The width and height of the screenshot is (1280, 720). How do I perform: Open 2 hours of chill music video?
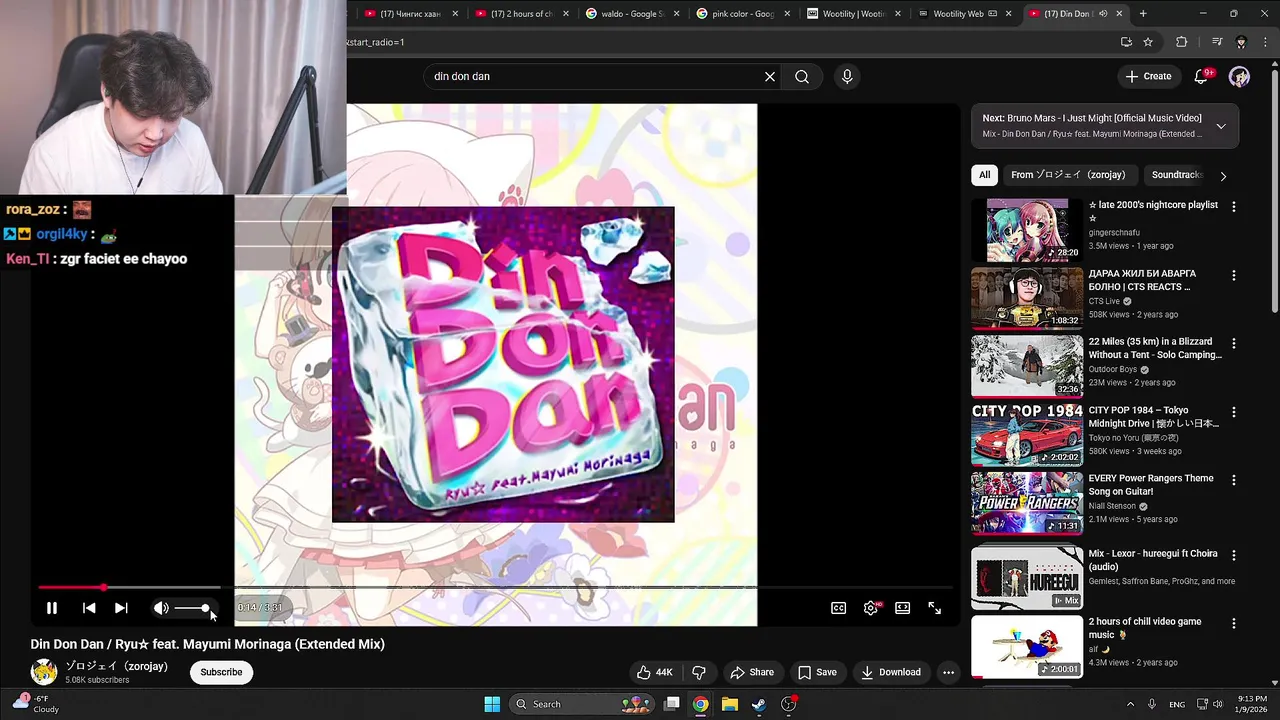[1145, 628]
